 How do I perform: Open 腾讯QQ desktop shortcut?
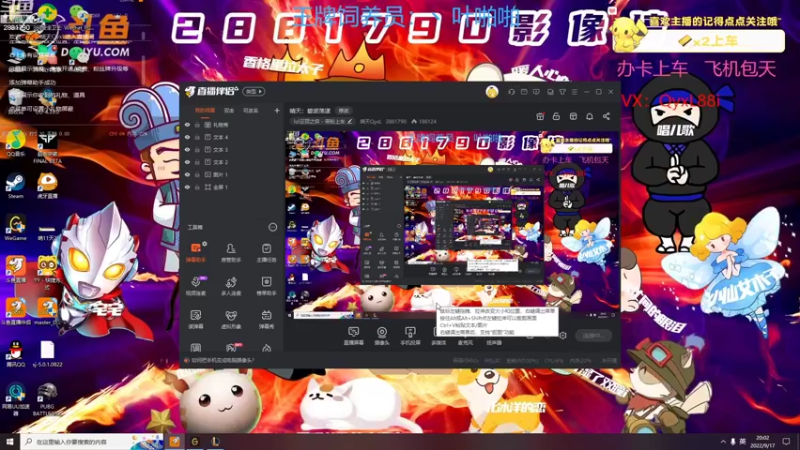click(15, 354)
